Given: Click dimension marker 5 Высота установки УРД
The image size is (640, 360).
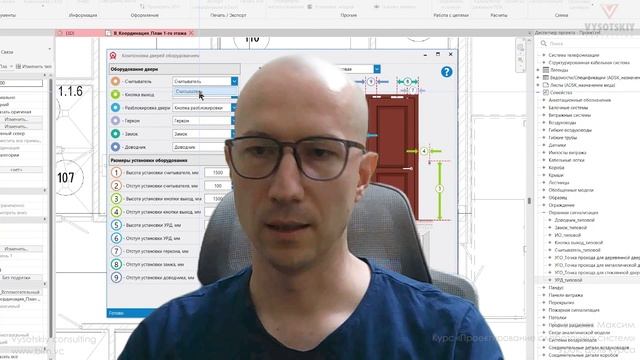Looking at the screenshot, I should [116, 225].
